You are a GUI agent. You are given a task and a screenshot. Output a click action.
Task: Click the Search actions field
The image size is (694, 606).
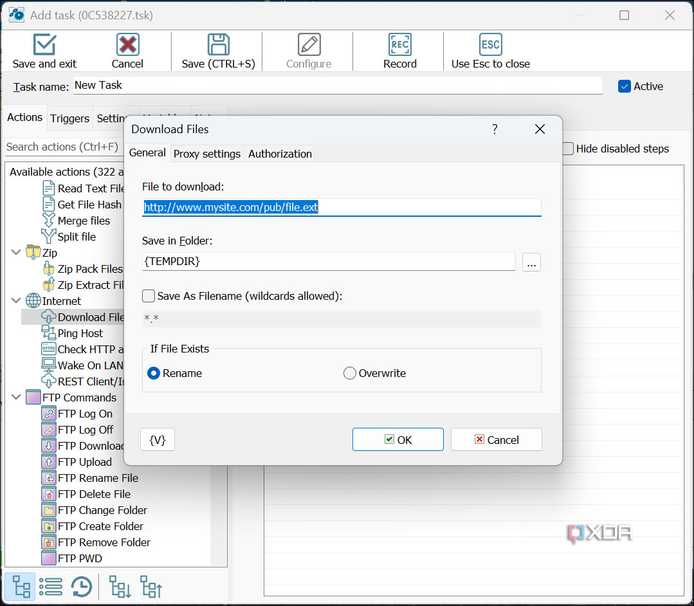[x=63, y=147]
